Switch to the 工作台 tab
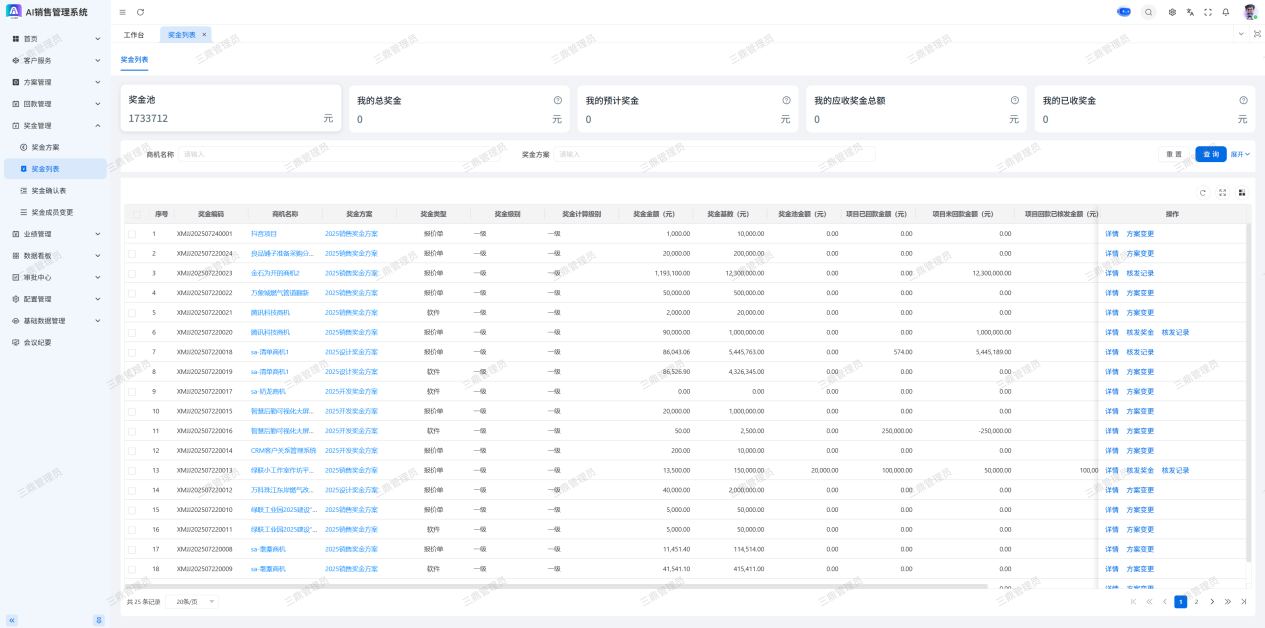The height and width of the screenshot is (628, 1265). [x=134, y=35]
